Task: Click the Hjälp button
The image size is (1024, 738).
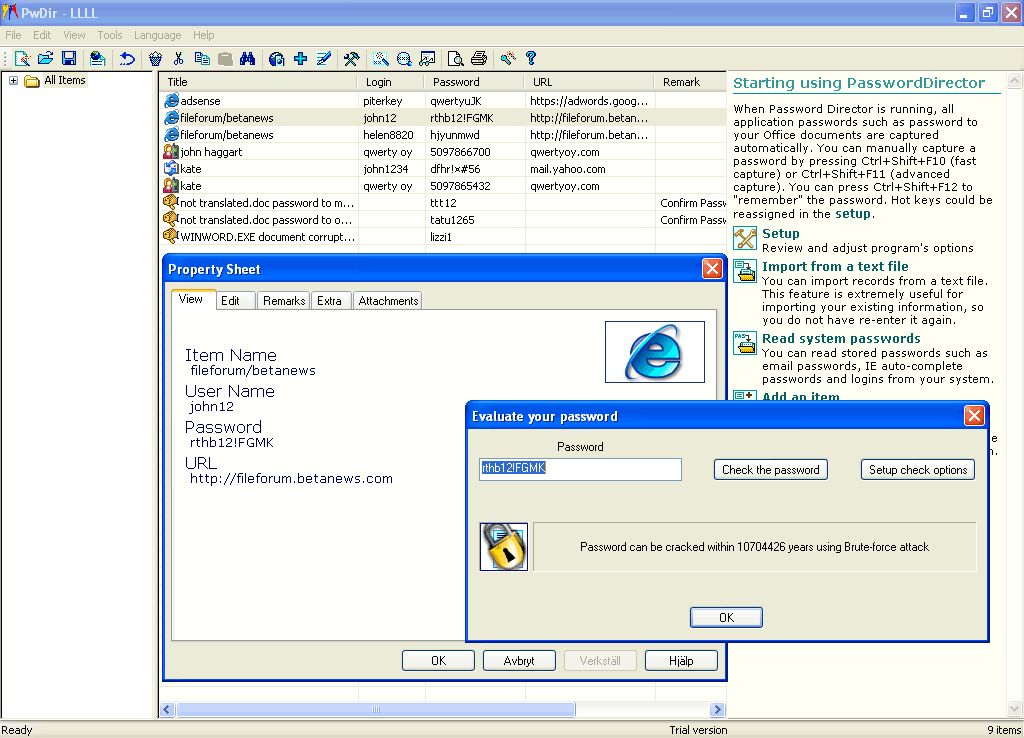Action: coord(681,660)
